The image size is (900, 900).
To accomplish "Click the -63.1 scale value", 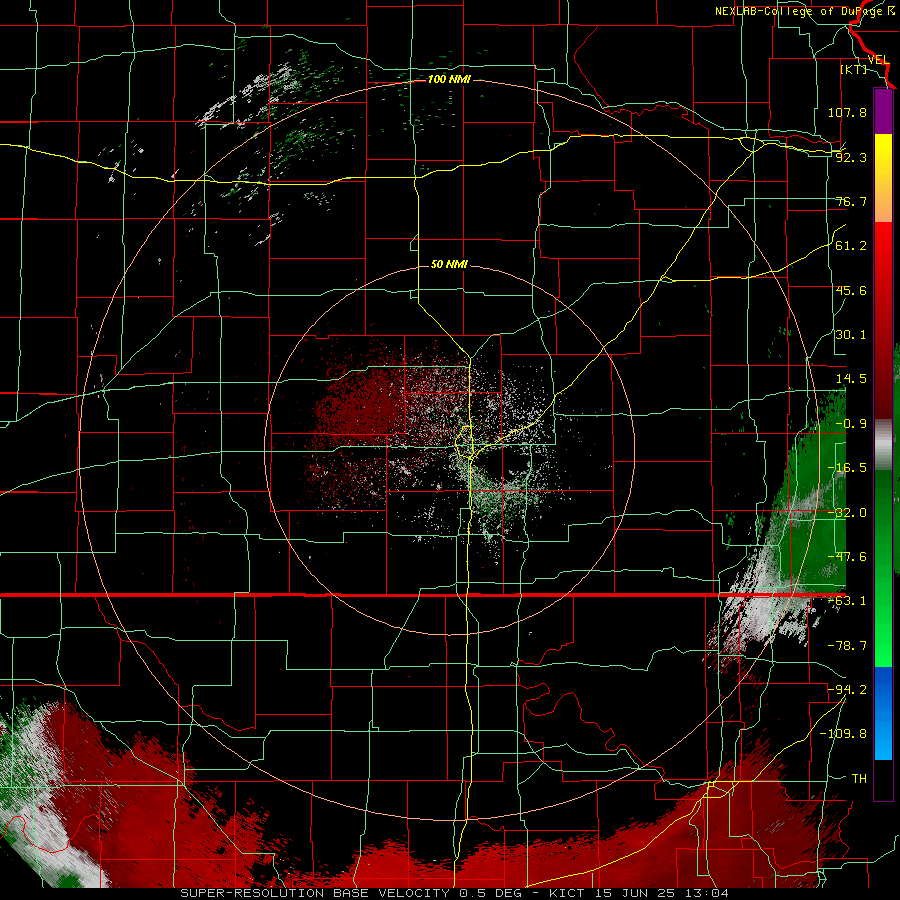I will [x=847, y=601].
